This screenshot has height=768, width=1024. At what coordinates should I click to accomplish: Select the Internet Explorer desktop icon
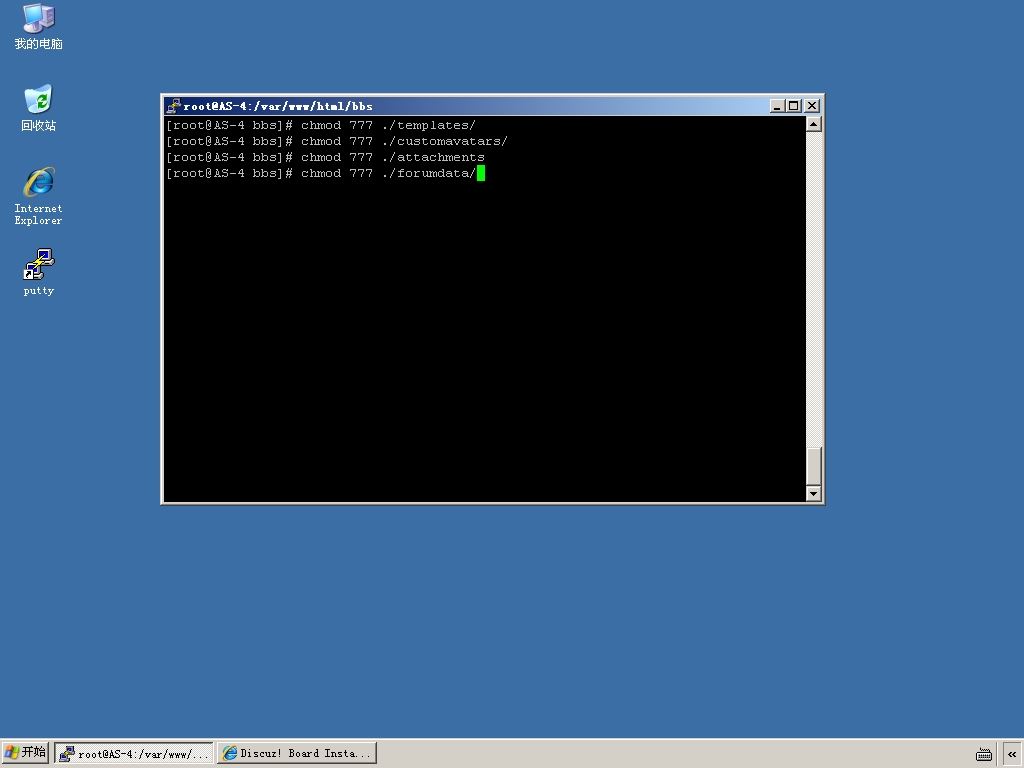pos(39,195)
